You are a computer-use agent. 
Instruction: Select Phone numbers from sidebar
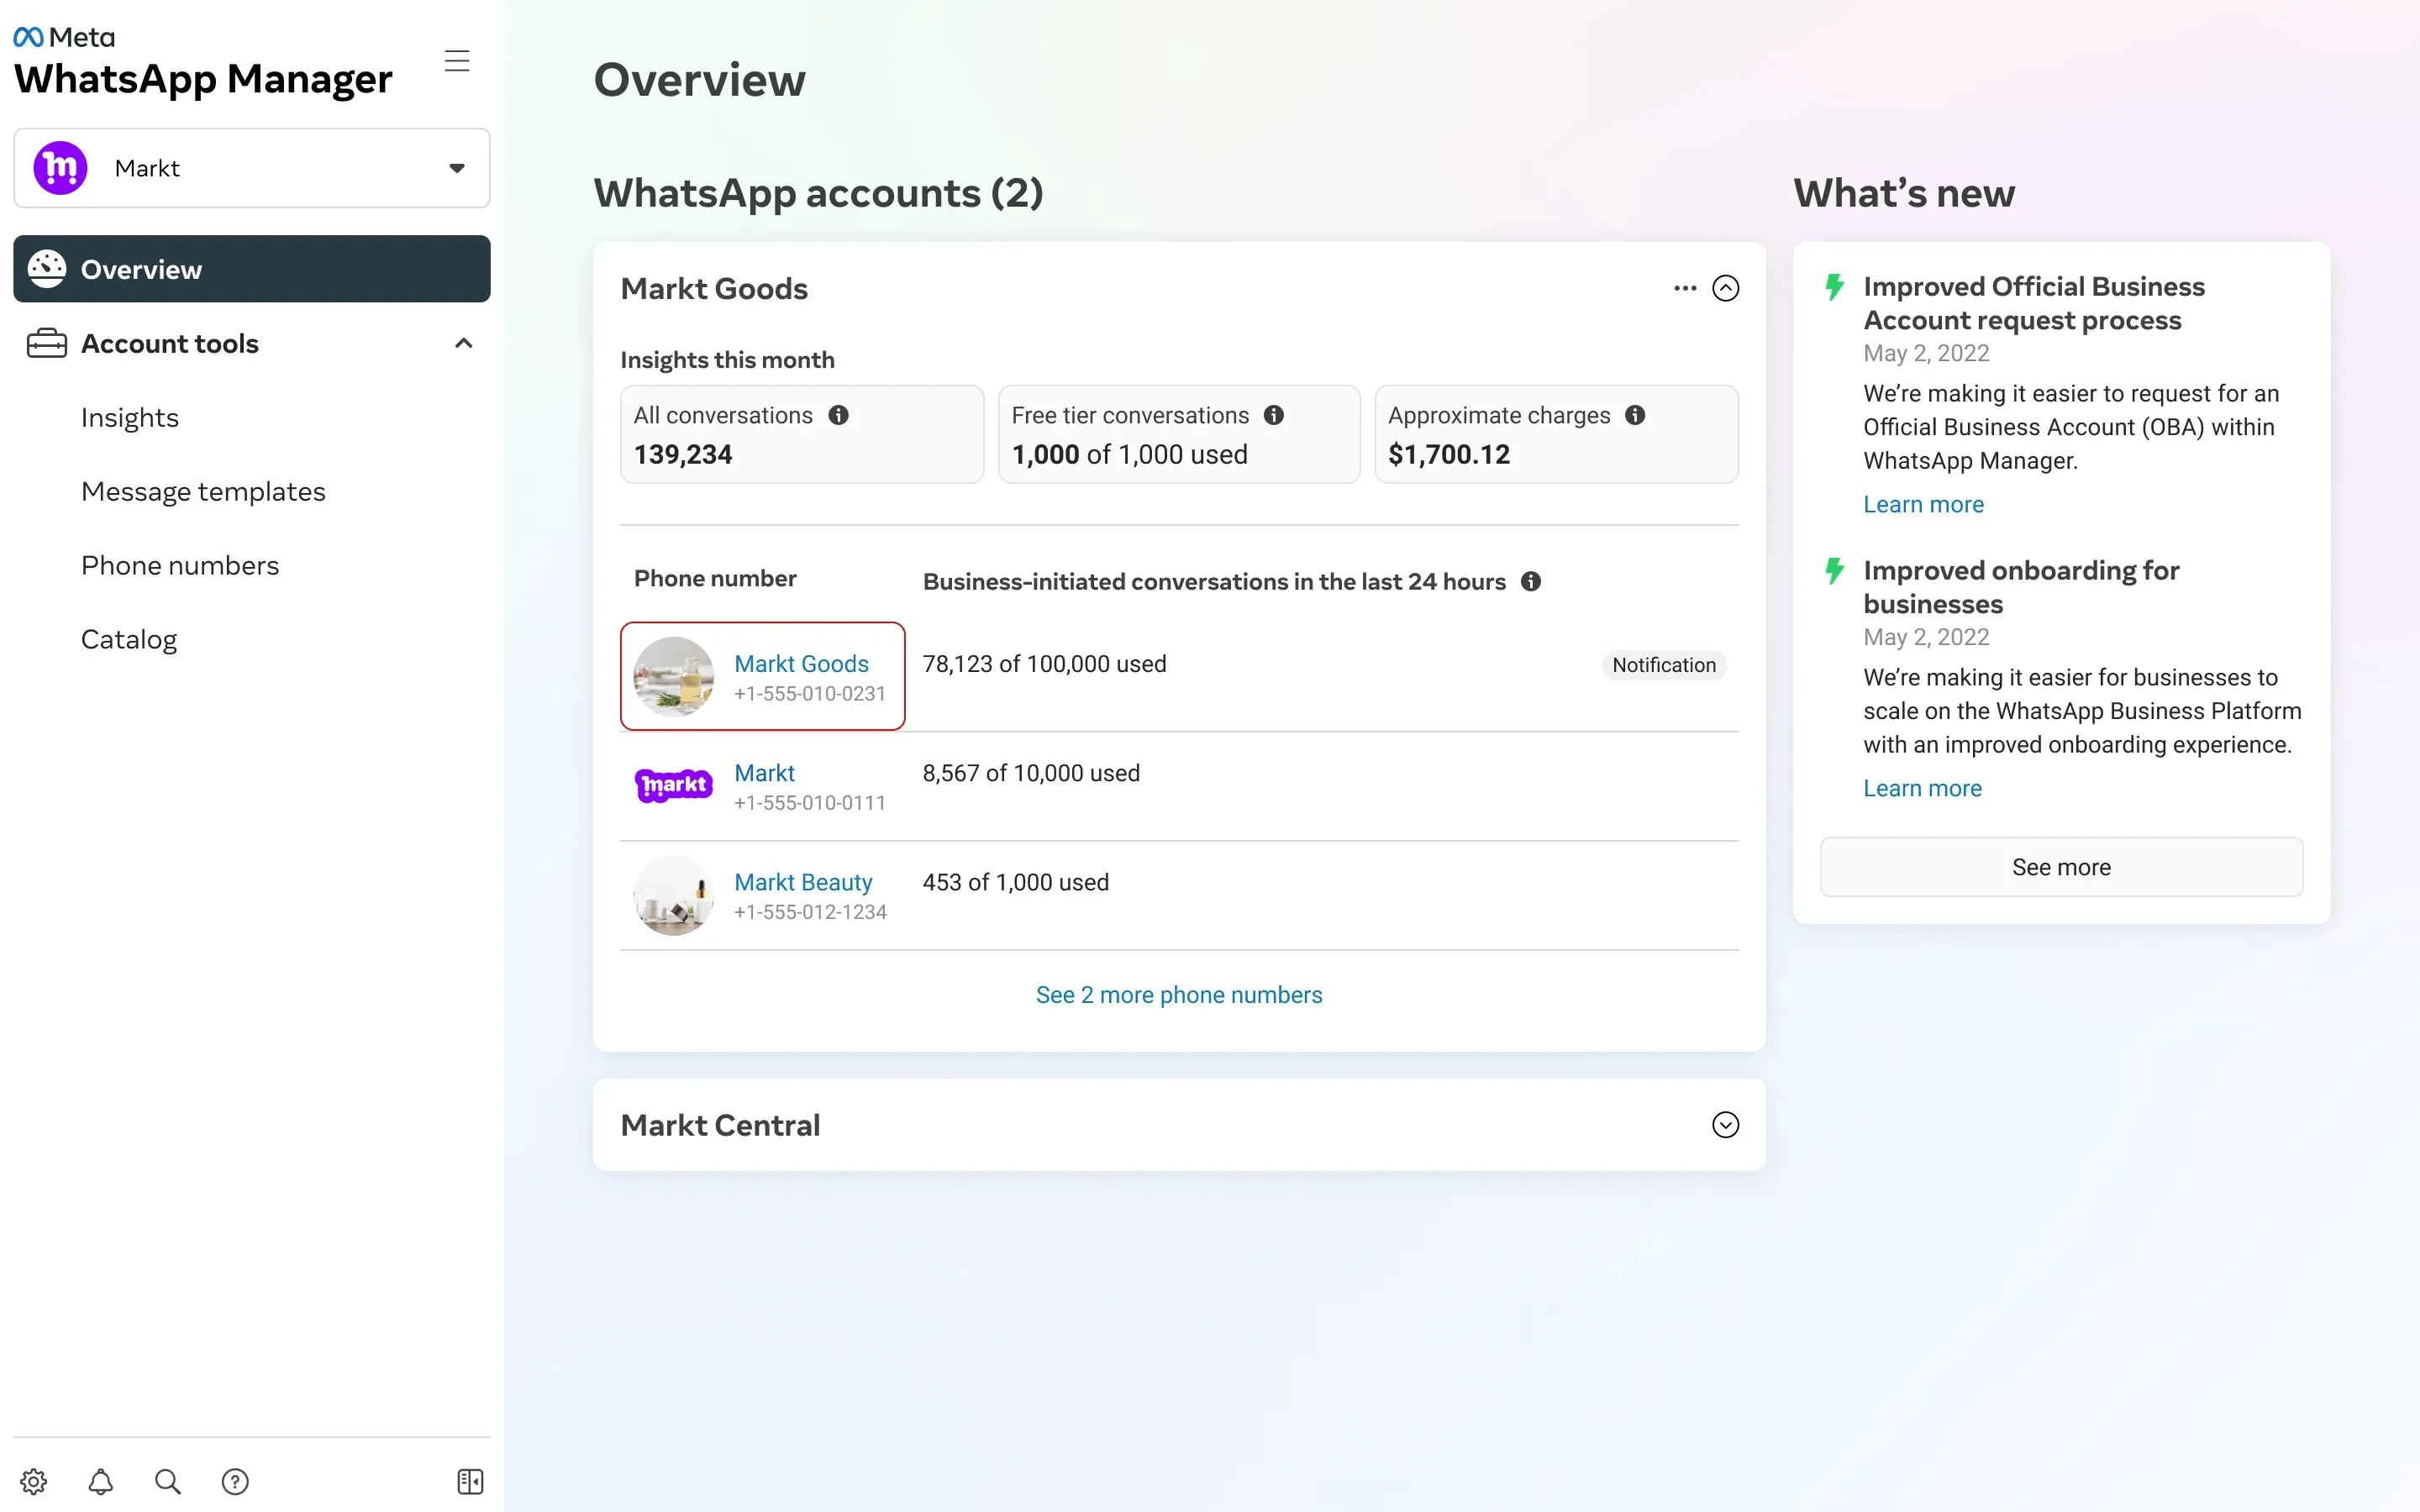[180, 564]
